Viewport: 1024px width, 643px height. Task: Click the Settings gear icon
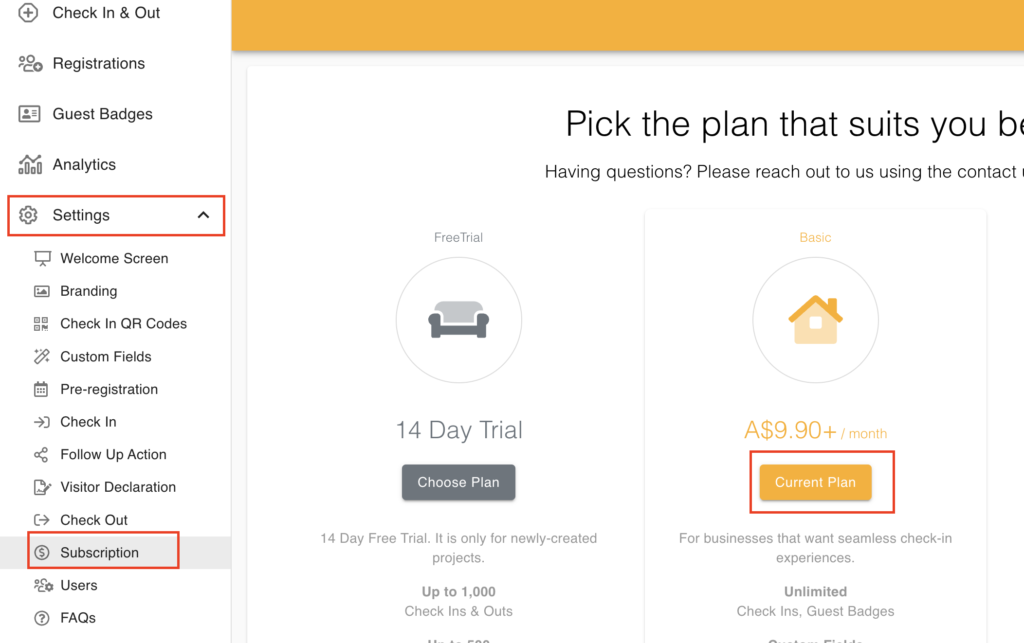pos(28,215)
